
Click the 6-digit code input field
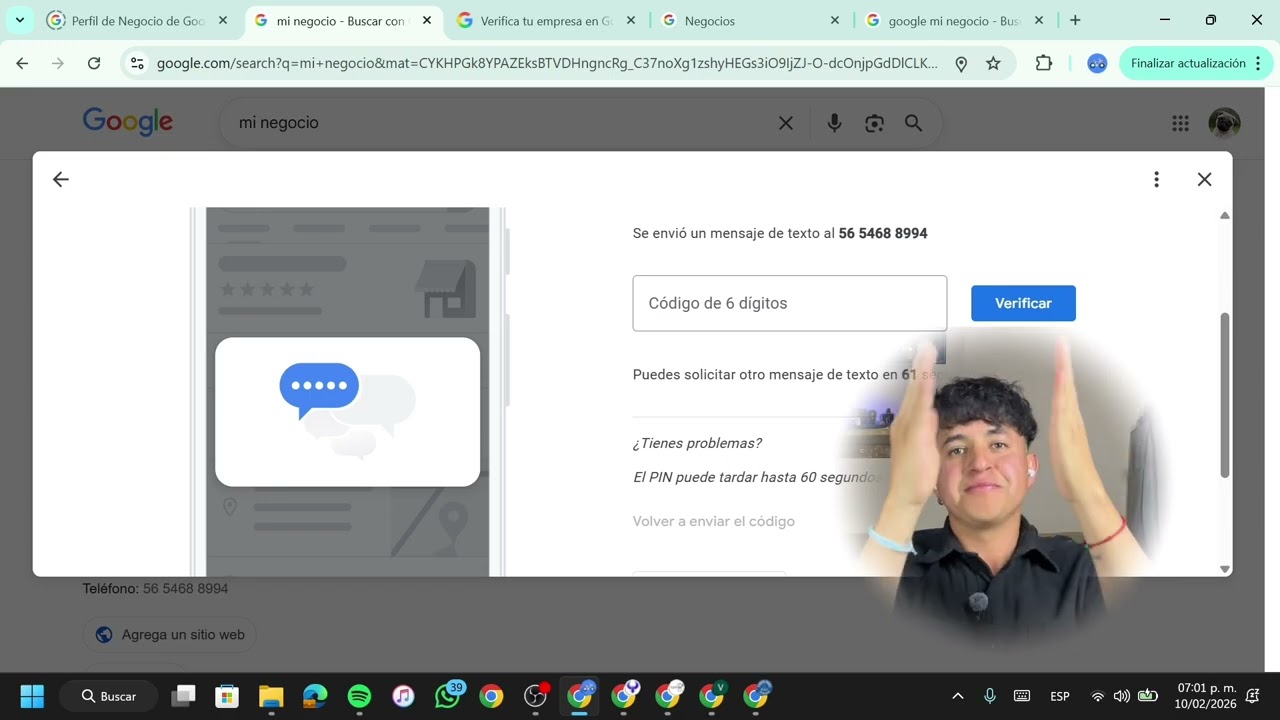[789, 303]
